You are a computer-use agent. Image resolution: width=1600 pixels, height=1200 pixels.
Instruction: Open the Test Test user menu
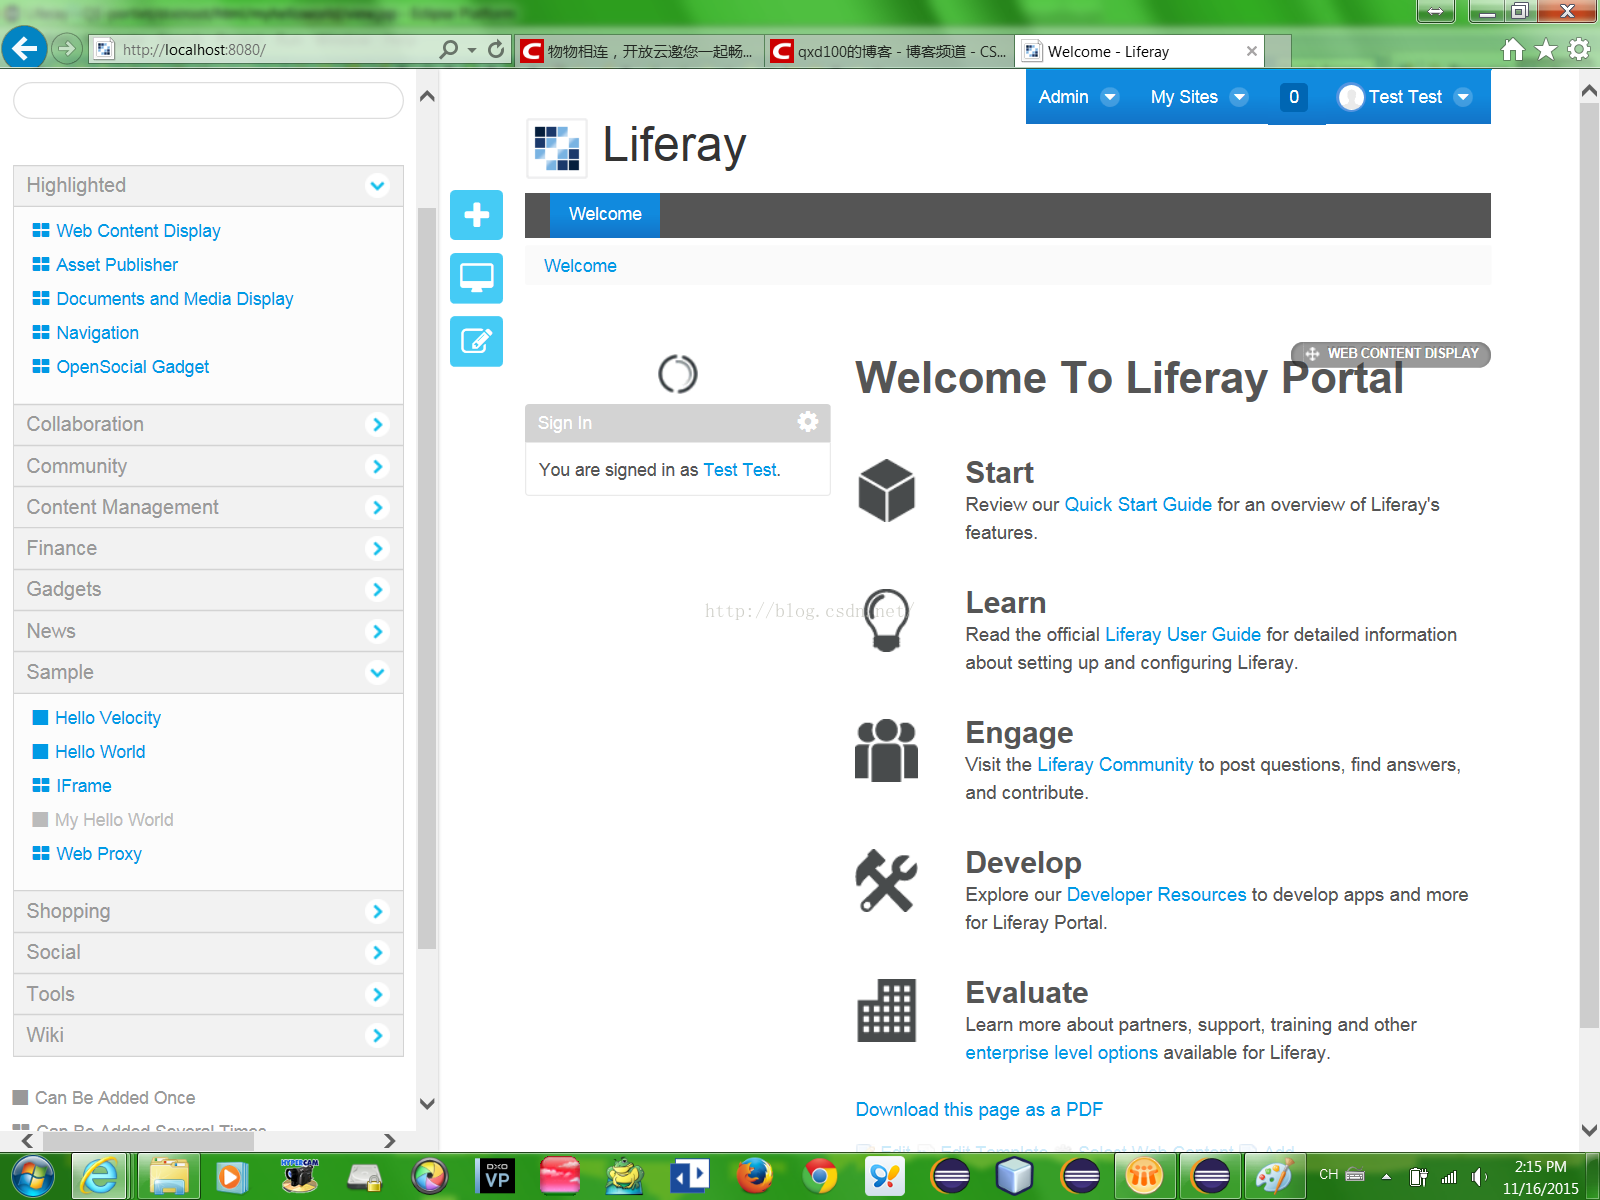pos(1405,97)
